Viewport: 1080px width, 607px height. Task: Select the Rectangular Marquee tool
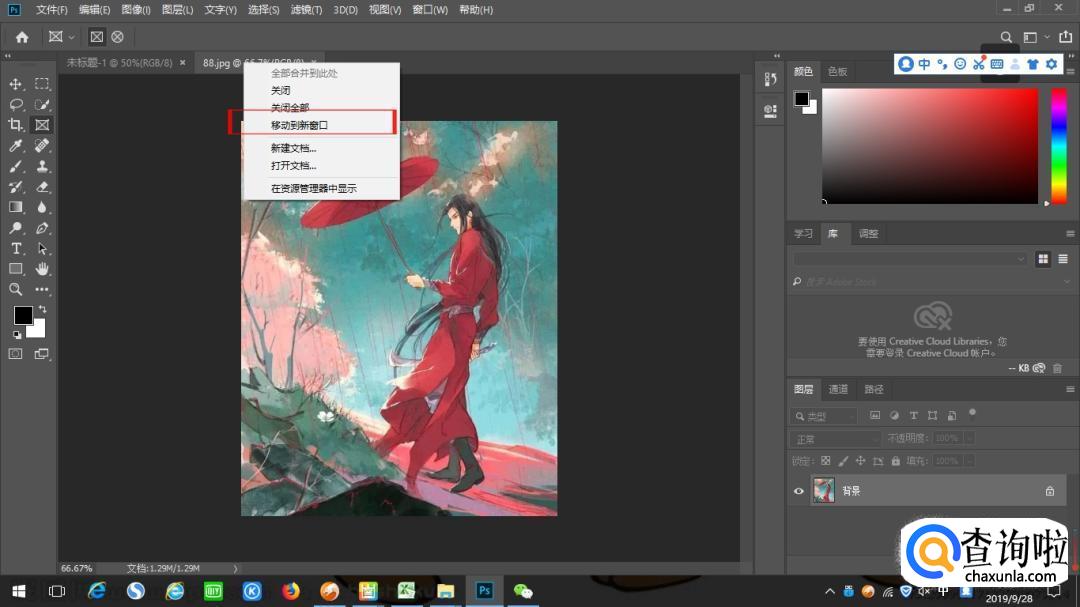42,84
